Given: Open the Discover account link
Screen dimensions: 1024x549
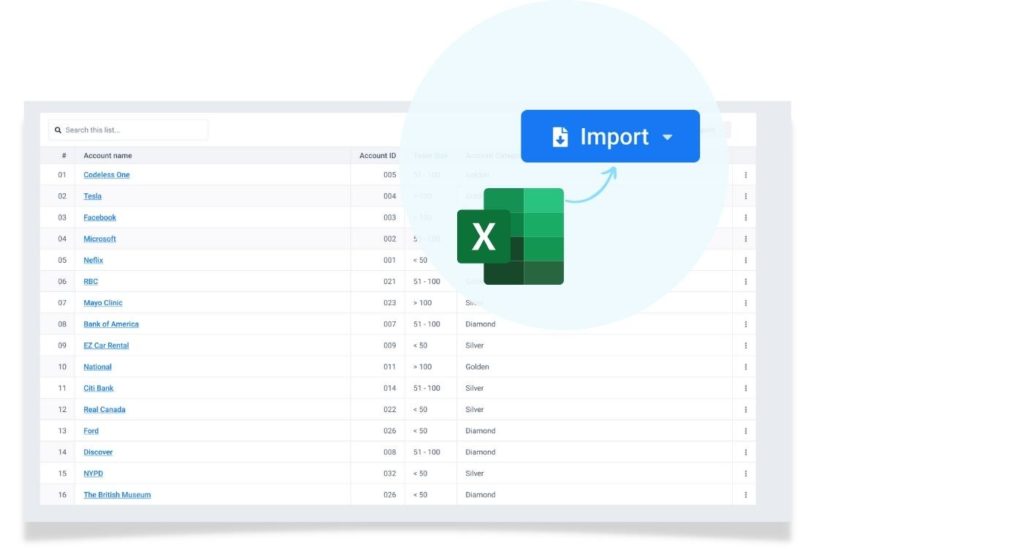Looking at the screenshot, I should point(97,452).
